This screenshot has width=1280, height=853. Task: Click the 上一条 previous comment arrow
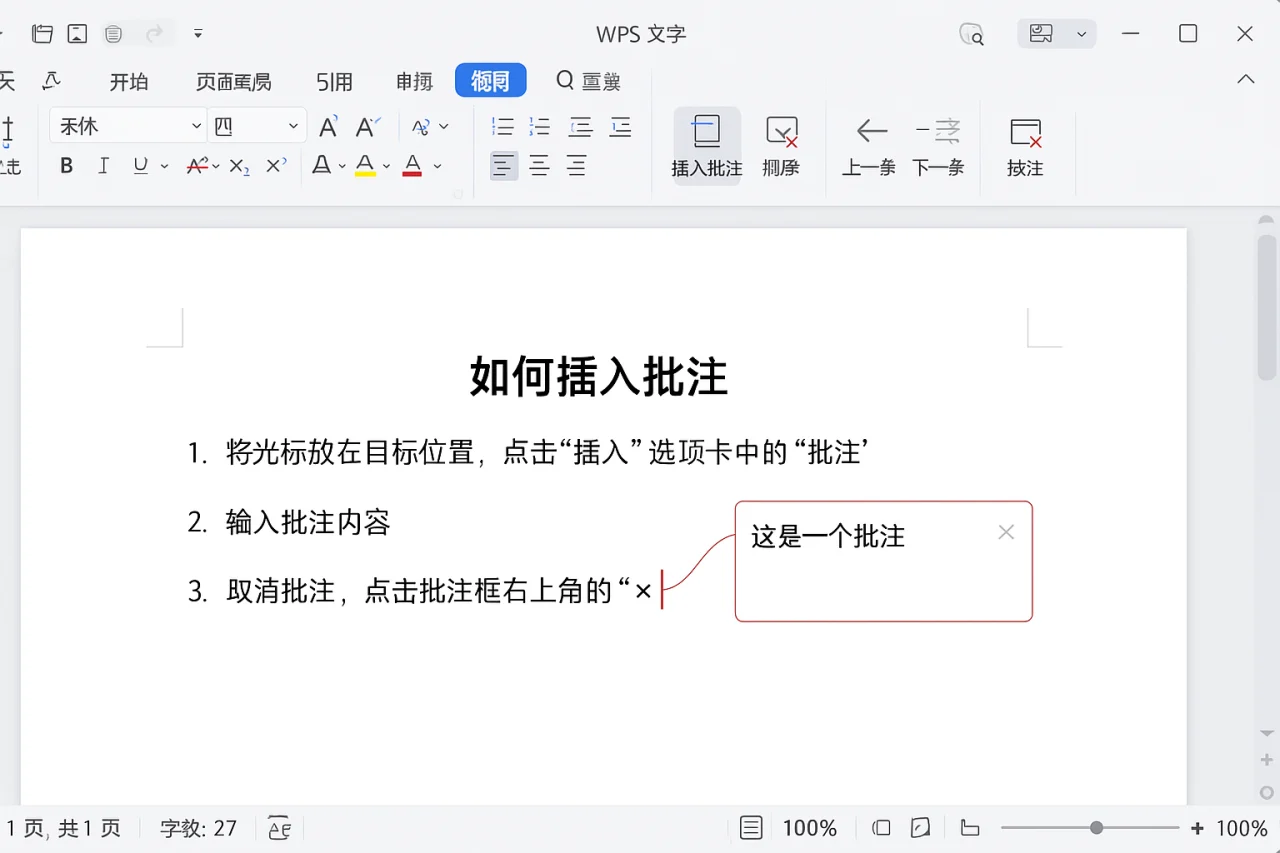tap(869, 145)
